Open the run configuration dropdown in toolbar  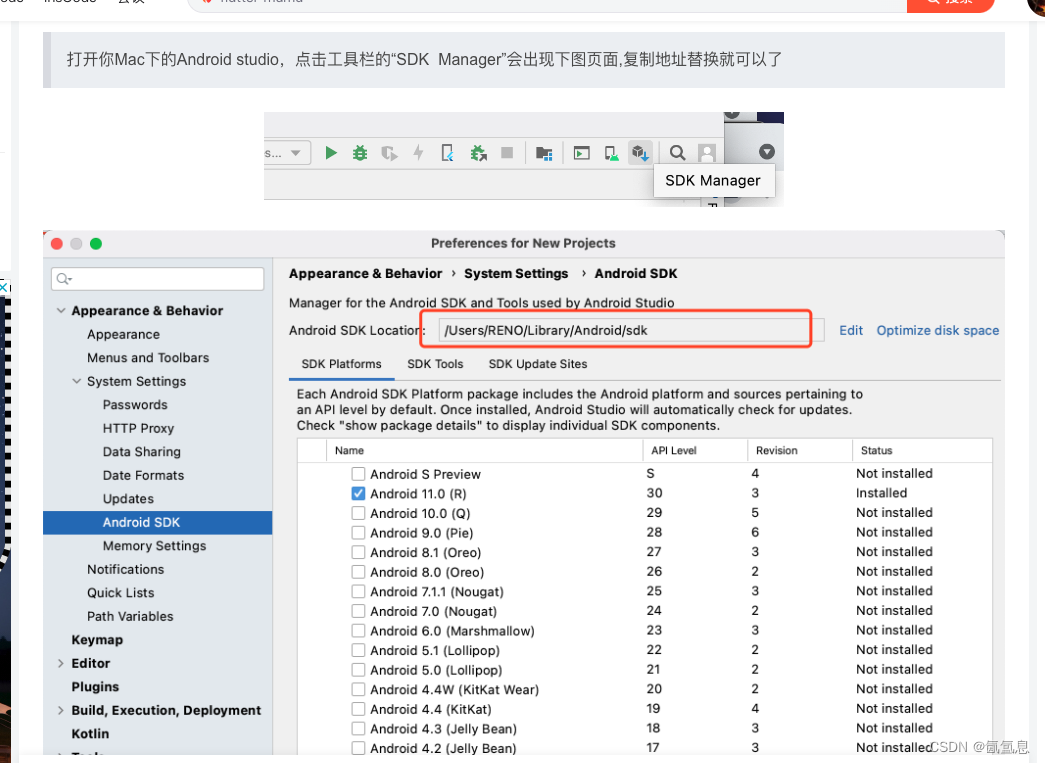pos(287,153)
